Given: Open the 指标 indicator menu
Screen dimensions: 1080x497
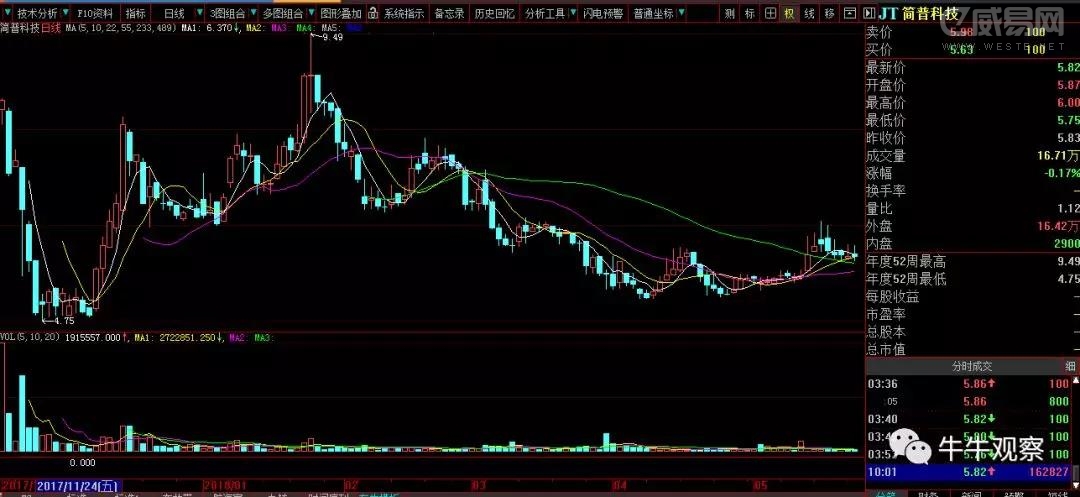Looking at the screenshot, I should coord(135,14).
